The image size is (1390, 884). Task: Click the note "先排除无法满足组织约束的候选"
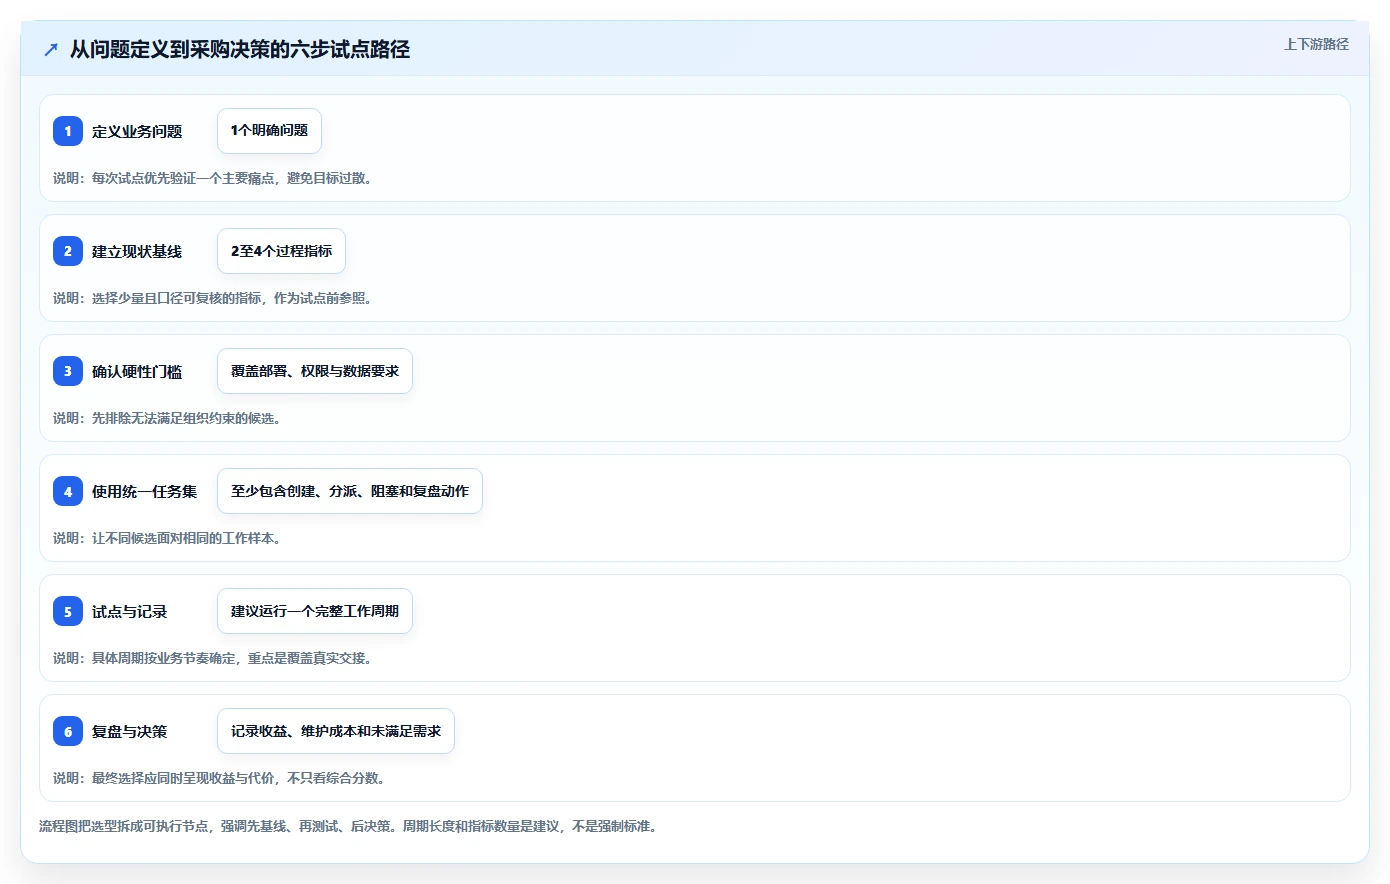(x=183, y=418)
